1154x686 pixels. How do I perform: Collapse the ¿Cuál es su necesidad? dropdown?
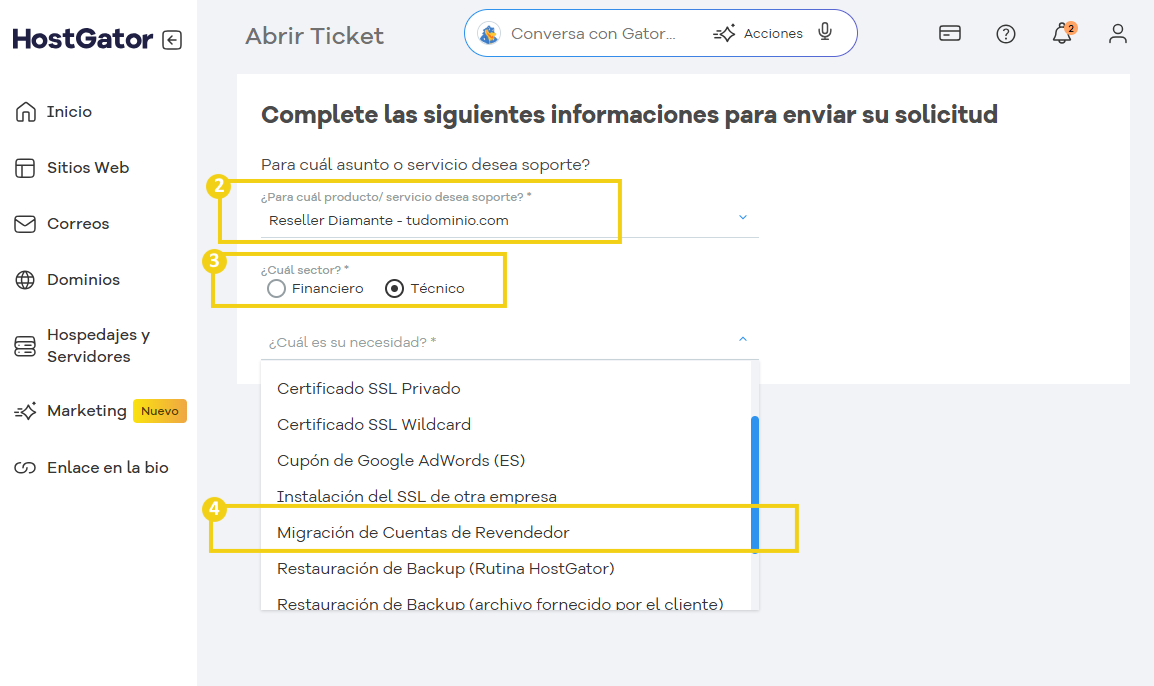(742, 339)
